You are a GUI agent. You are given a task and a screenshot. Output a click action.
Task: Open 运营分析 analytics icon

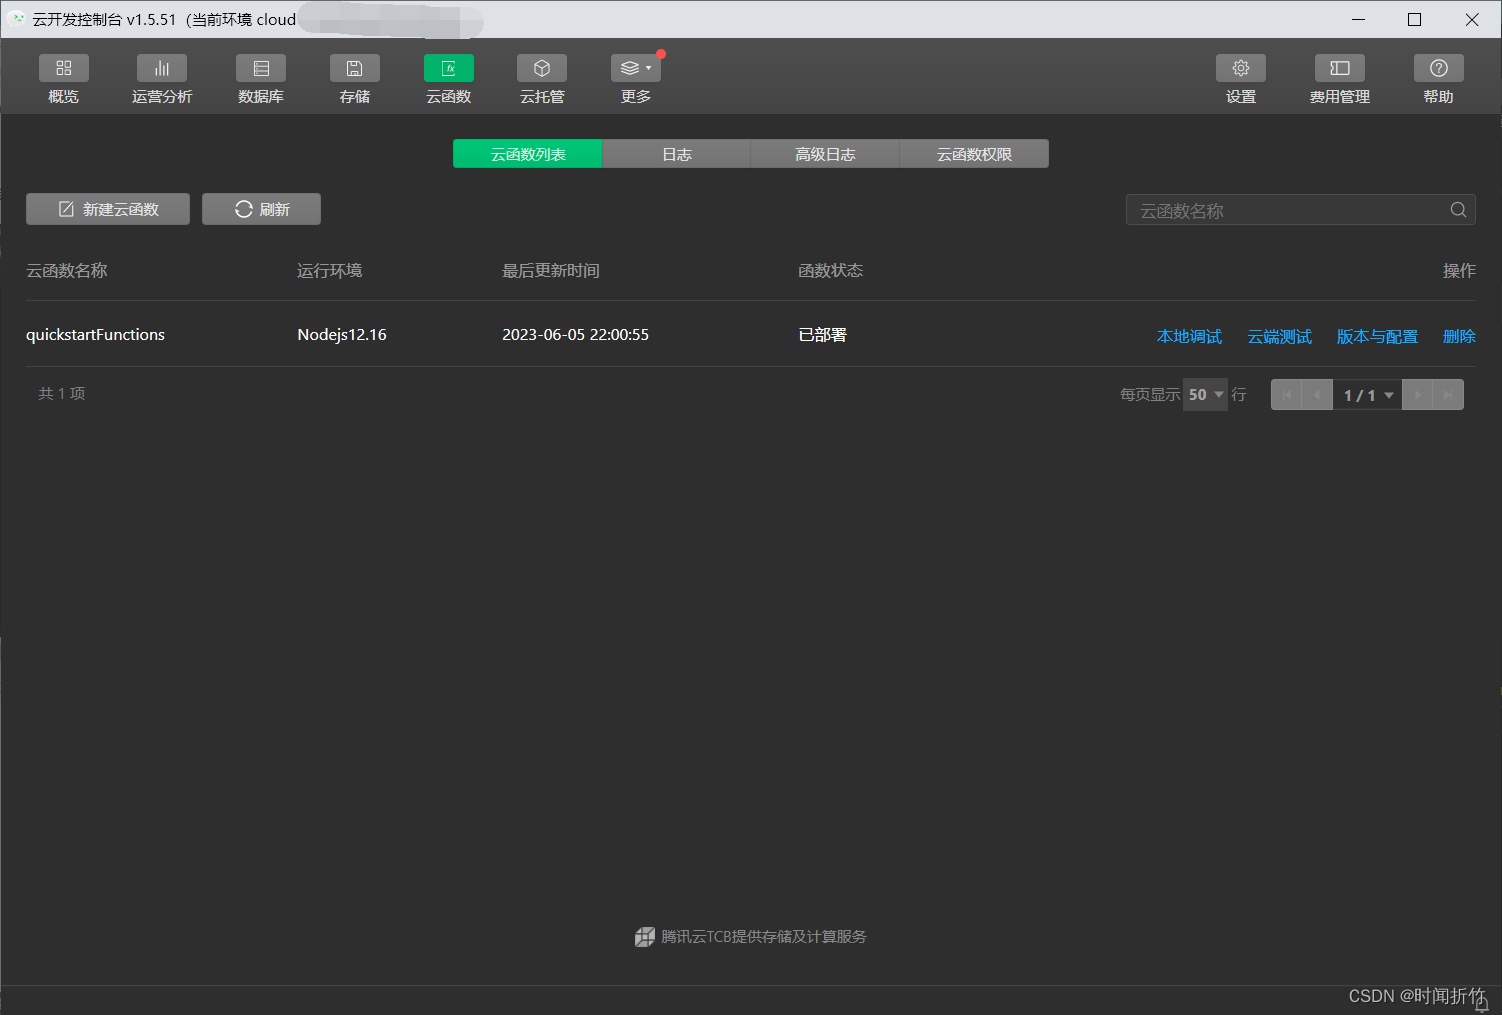(162, 68)
